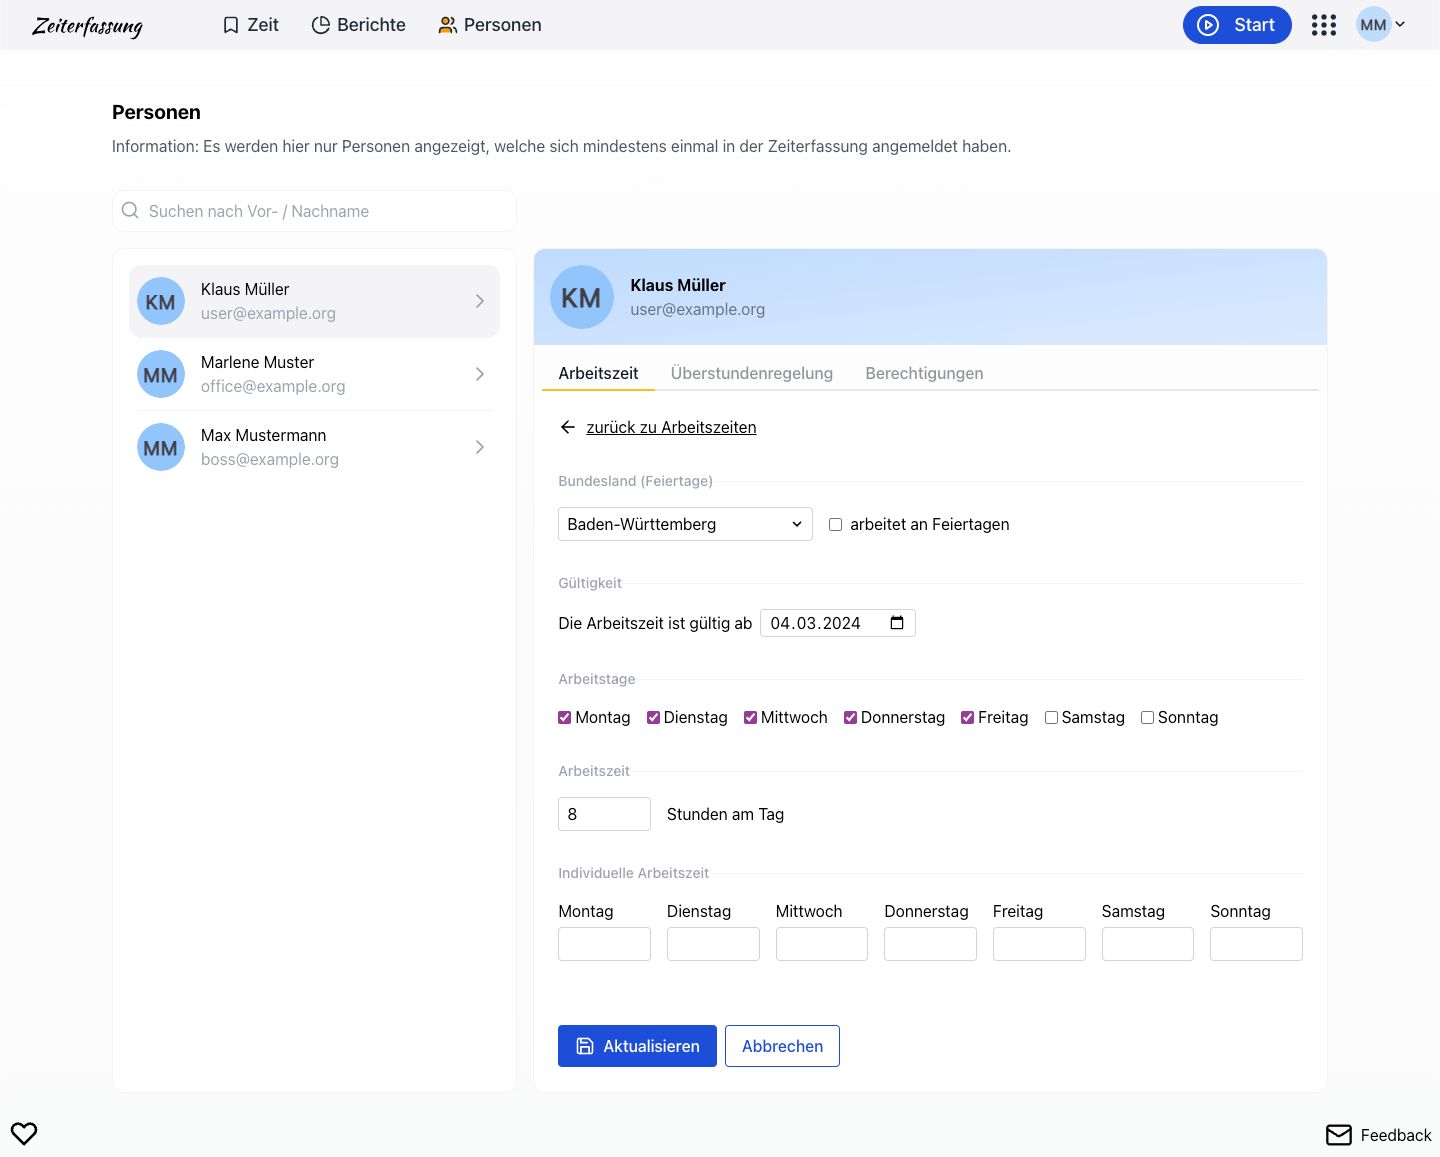Enable the 'arbeitet an Feiertagen' checkbox
The width and height of the screenshot is (1440, 1157).
tap(836, 525)
